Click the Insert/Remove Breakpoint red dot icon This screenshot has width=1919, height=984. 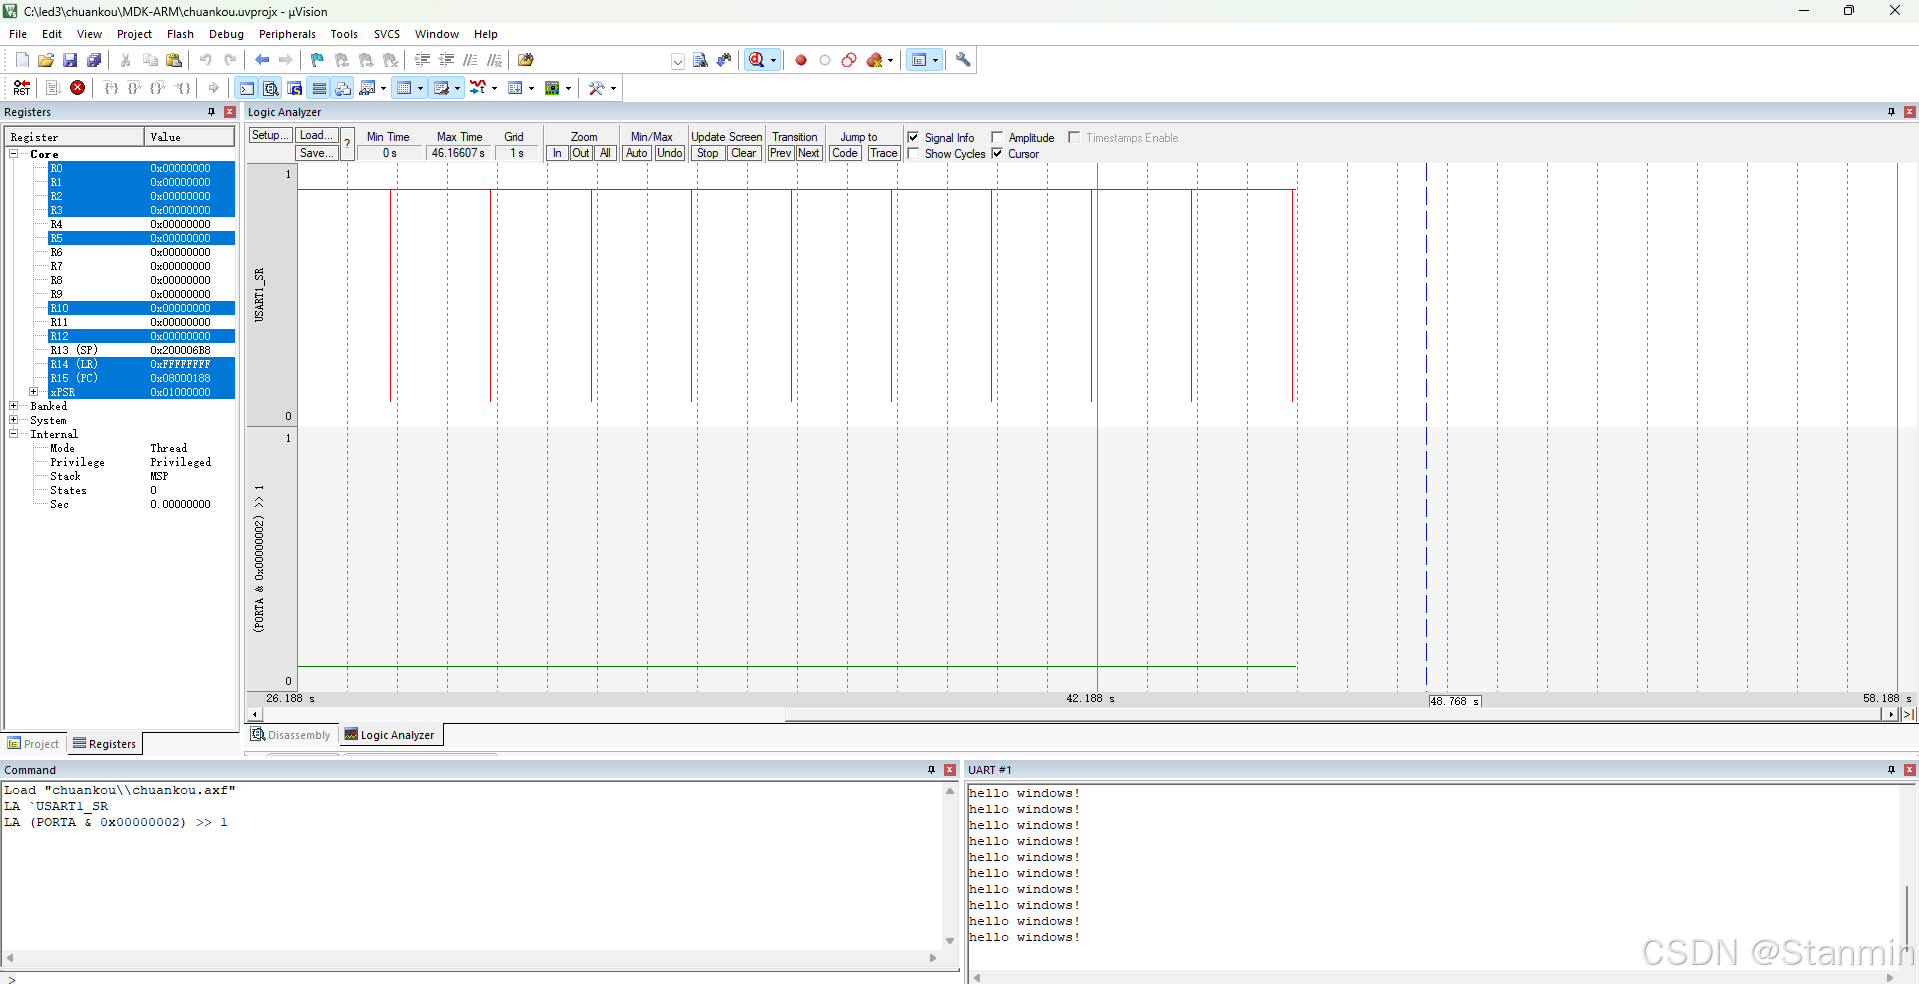point(801,60)
